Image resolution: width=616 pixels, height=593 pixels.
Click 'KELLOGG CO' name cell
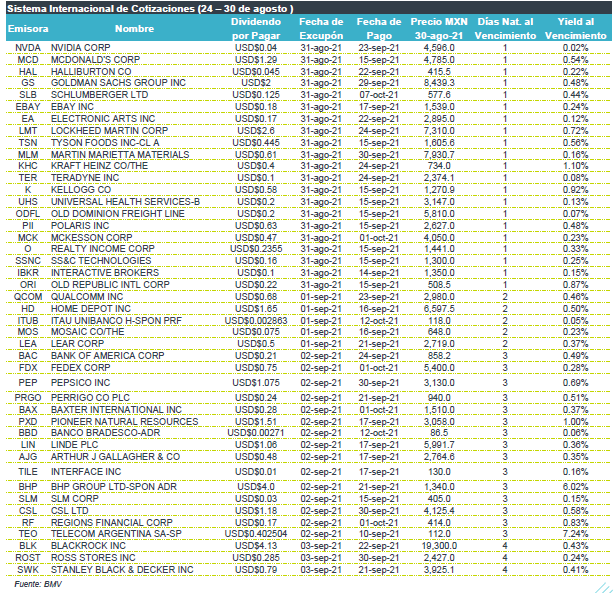[x=81, y=190]
